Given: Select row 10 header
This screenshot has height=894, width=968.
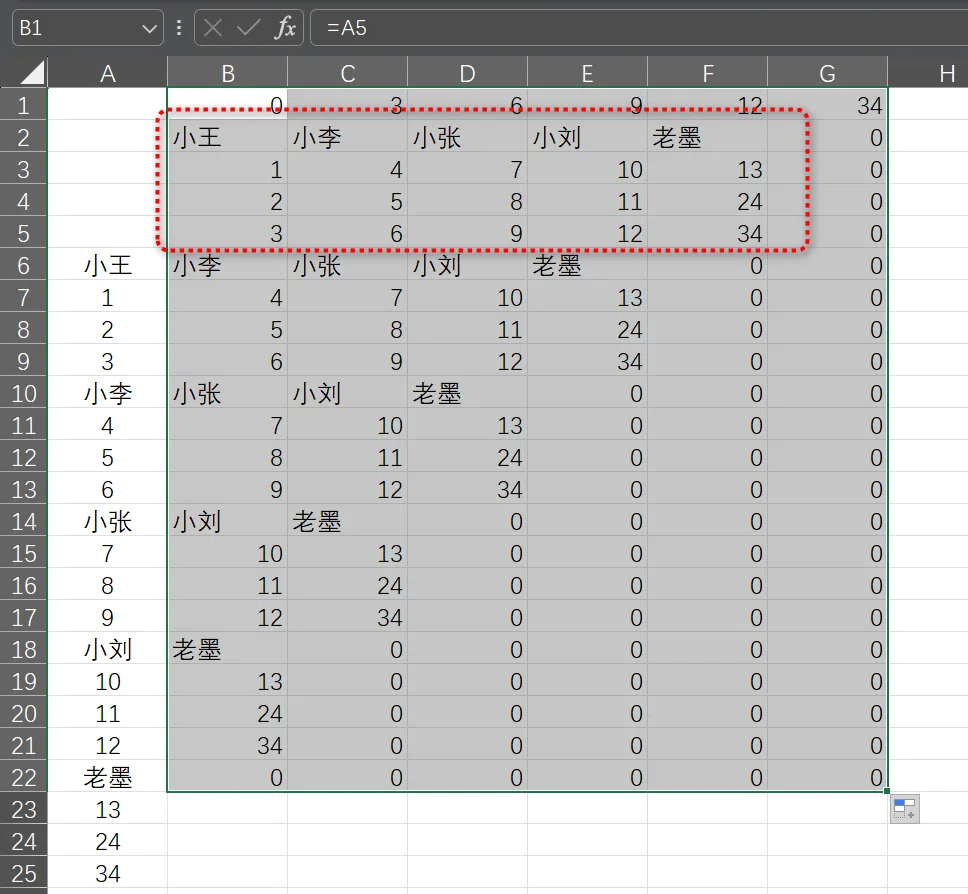Looking at the screenshot, I should (23, 393).
